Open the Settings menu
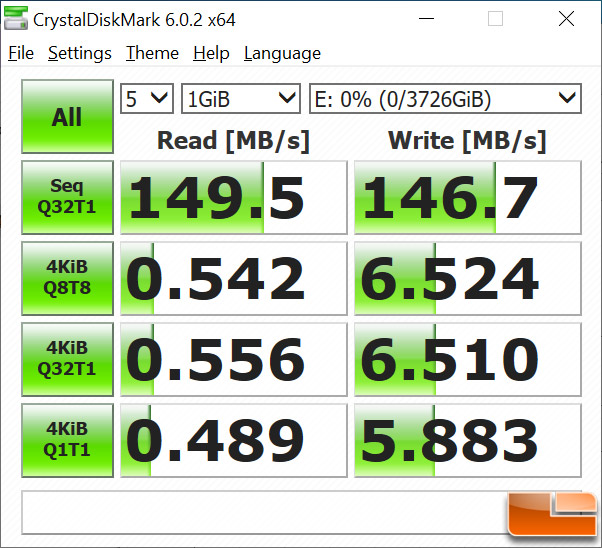602x548 pixels. coord(80,53)
